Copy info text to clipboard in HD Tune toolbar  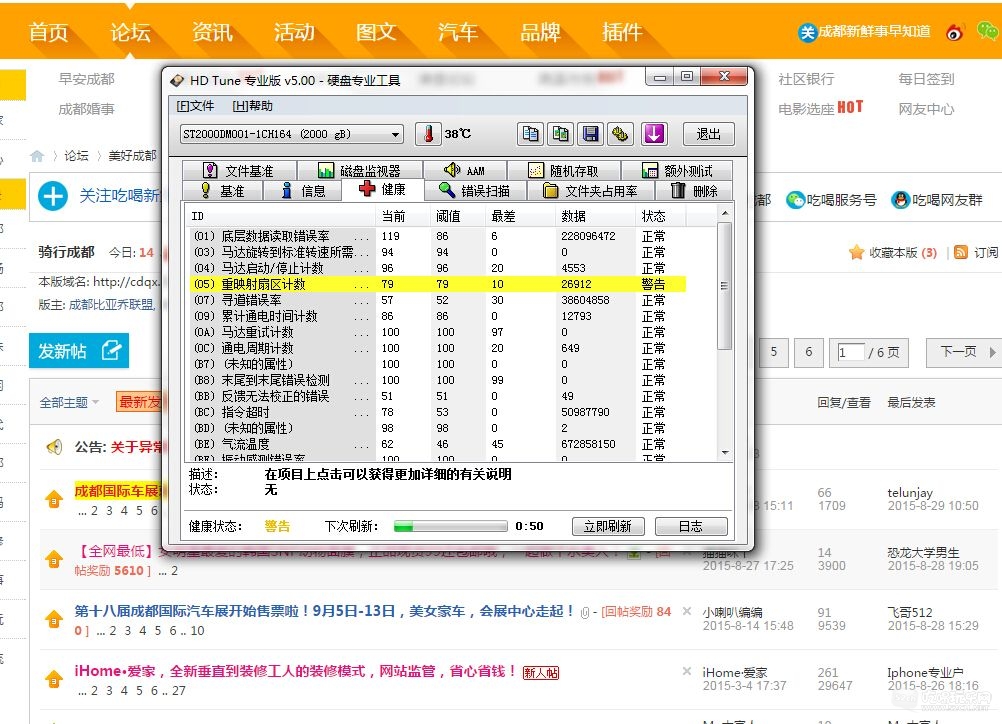pos(530,134)
